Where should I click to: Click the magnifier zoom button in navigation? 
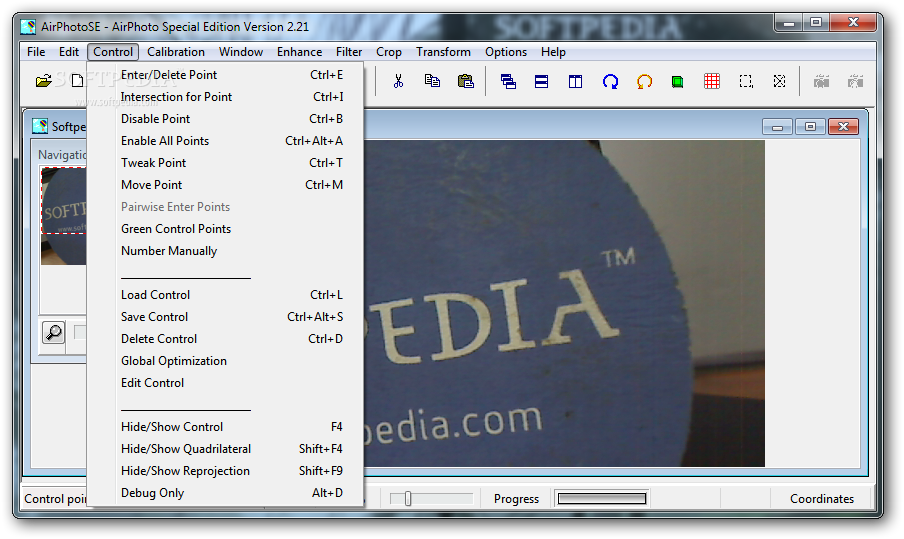point(54,333)
